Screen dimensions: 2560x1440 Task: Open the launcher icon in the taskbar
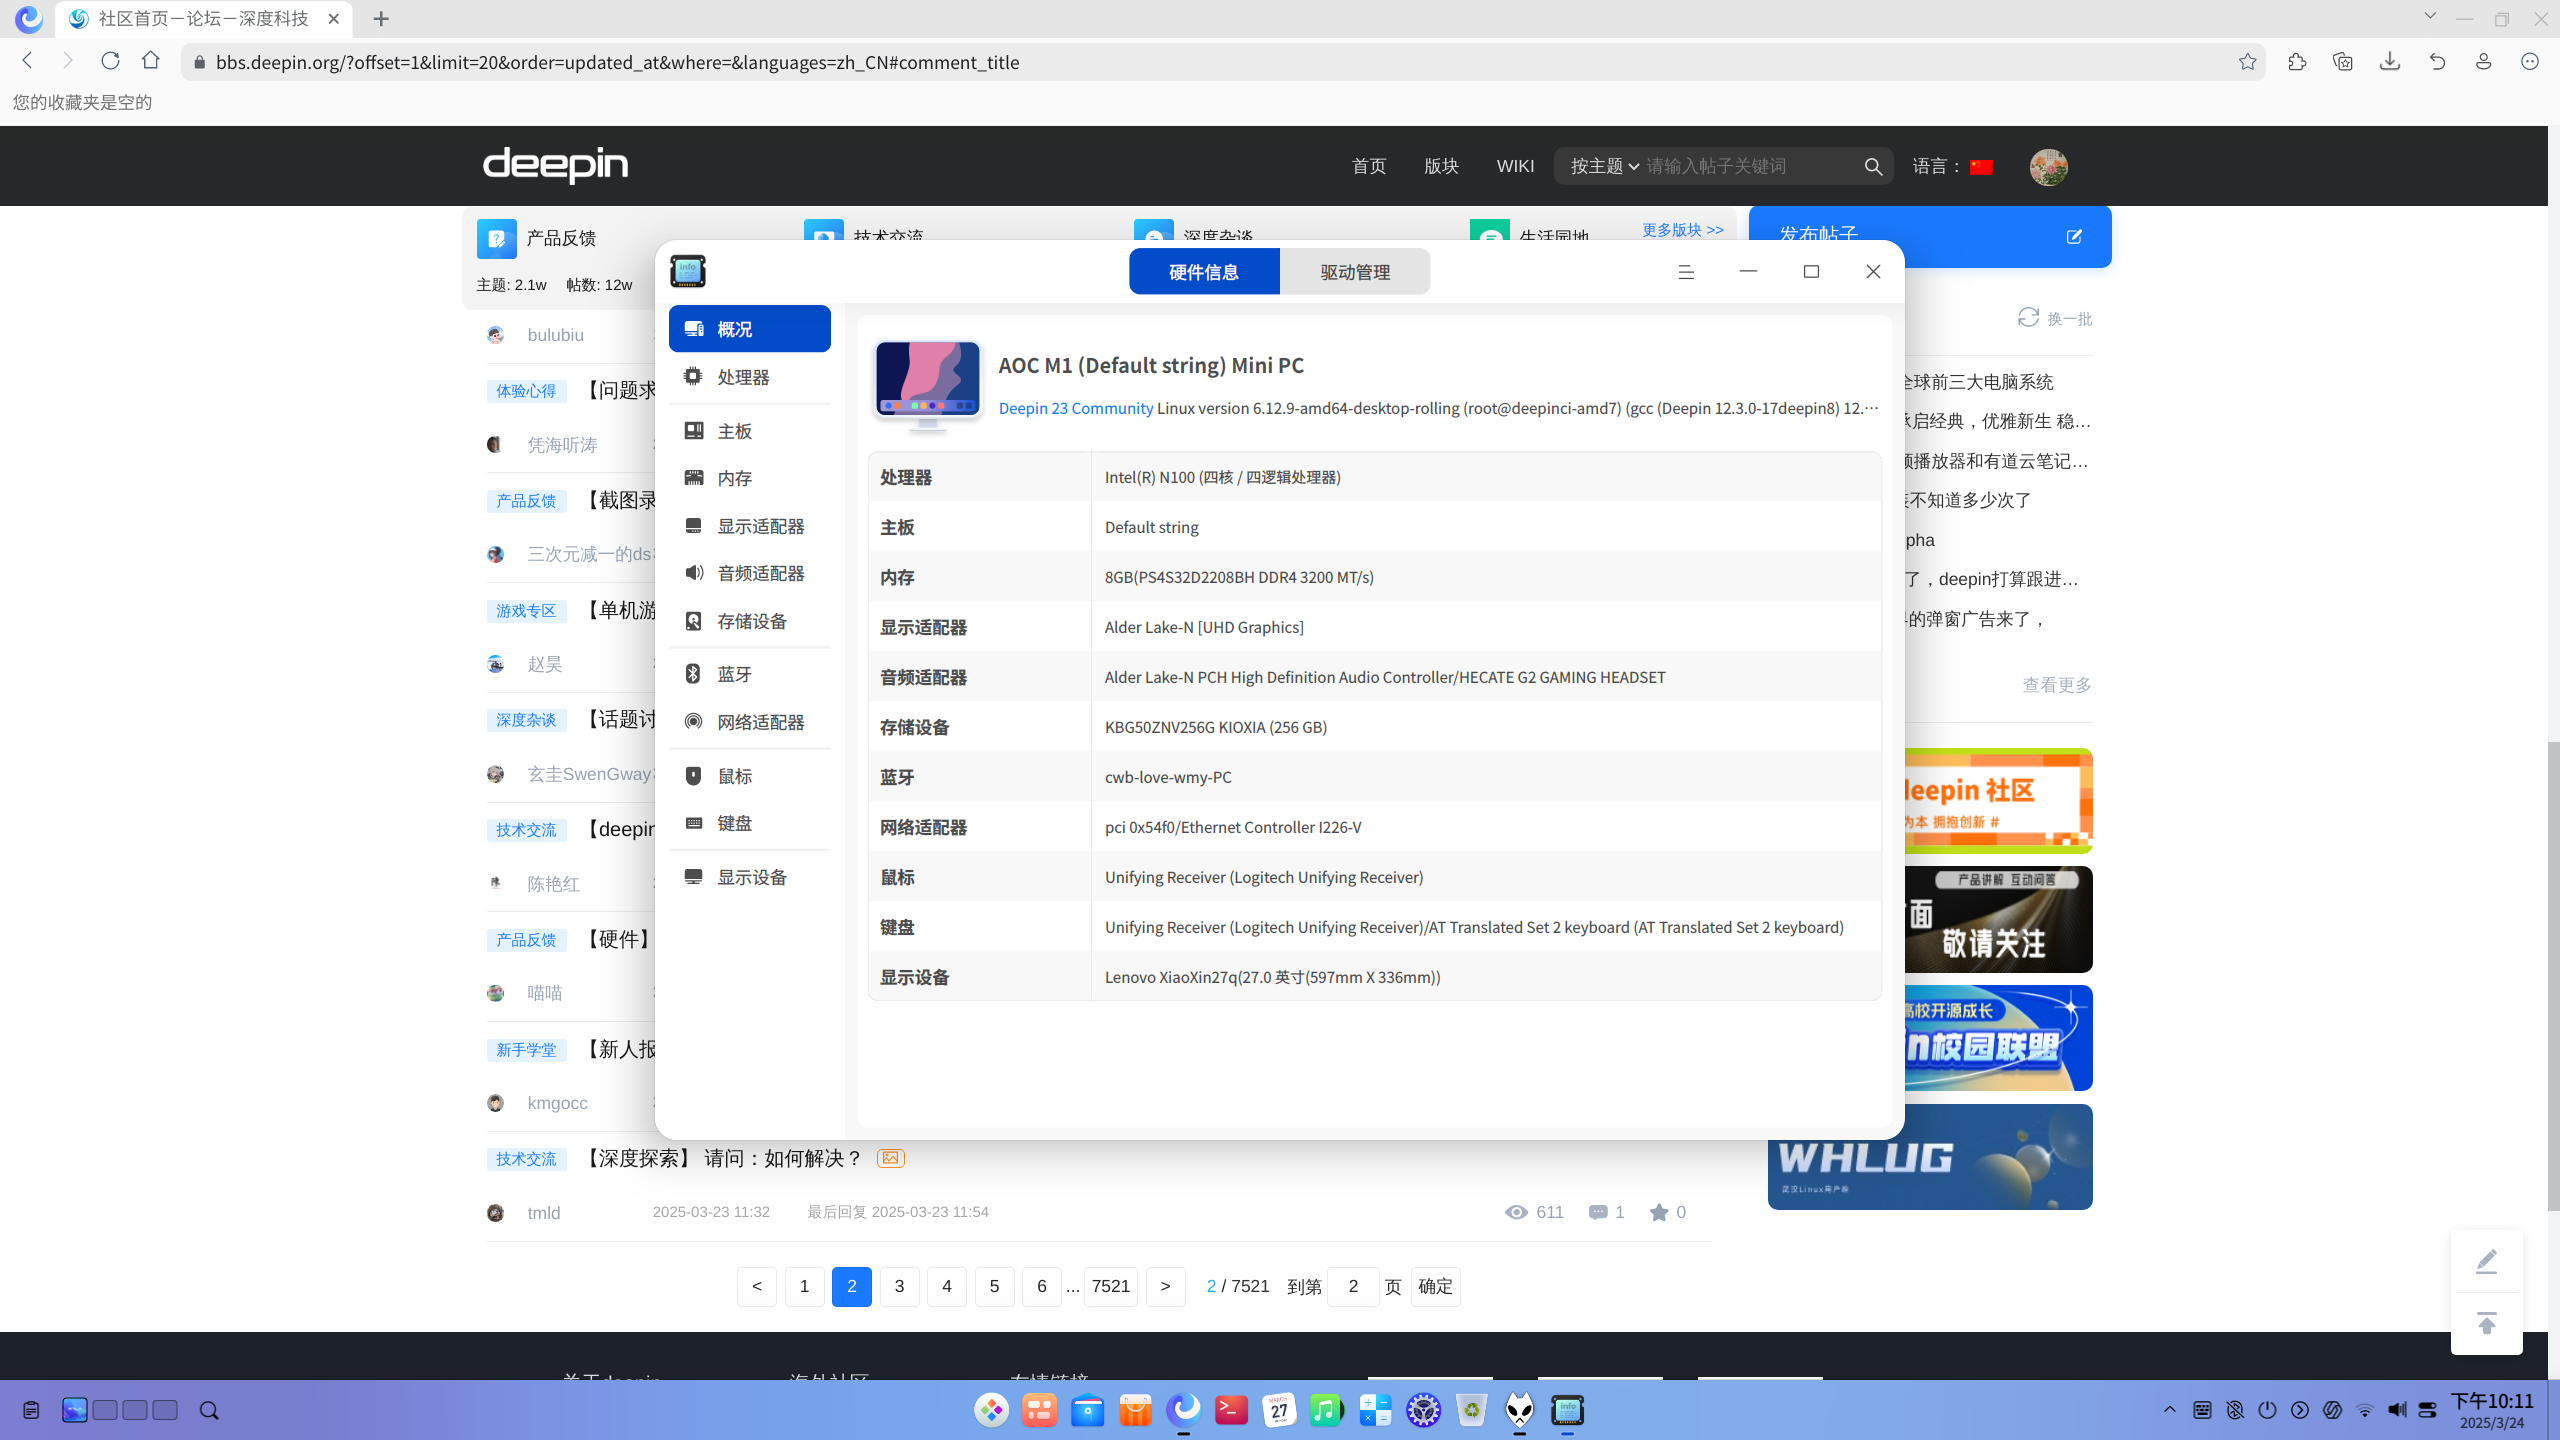click(992, 1410)
